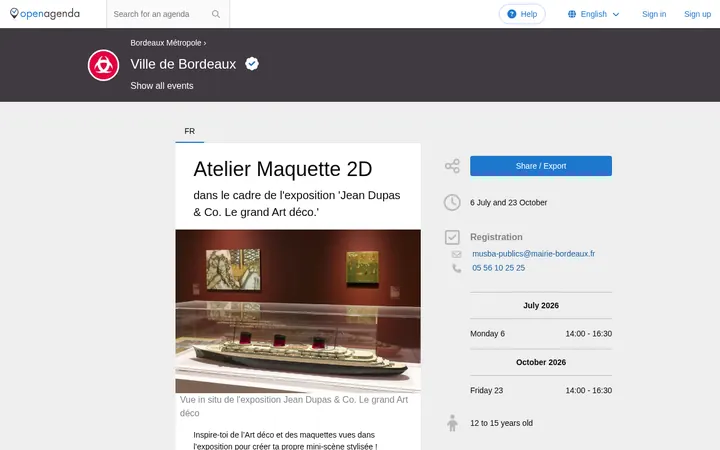Image resolution: width=720 pixels, height=450 pixels.
Task: Open the ocean liner model exhibition photo
Action: (x=298, y=311)
